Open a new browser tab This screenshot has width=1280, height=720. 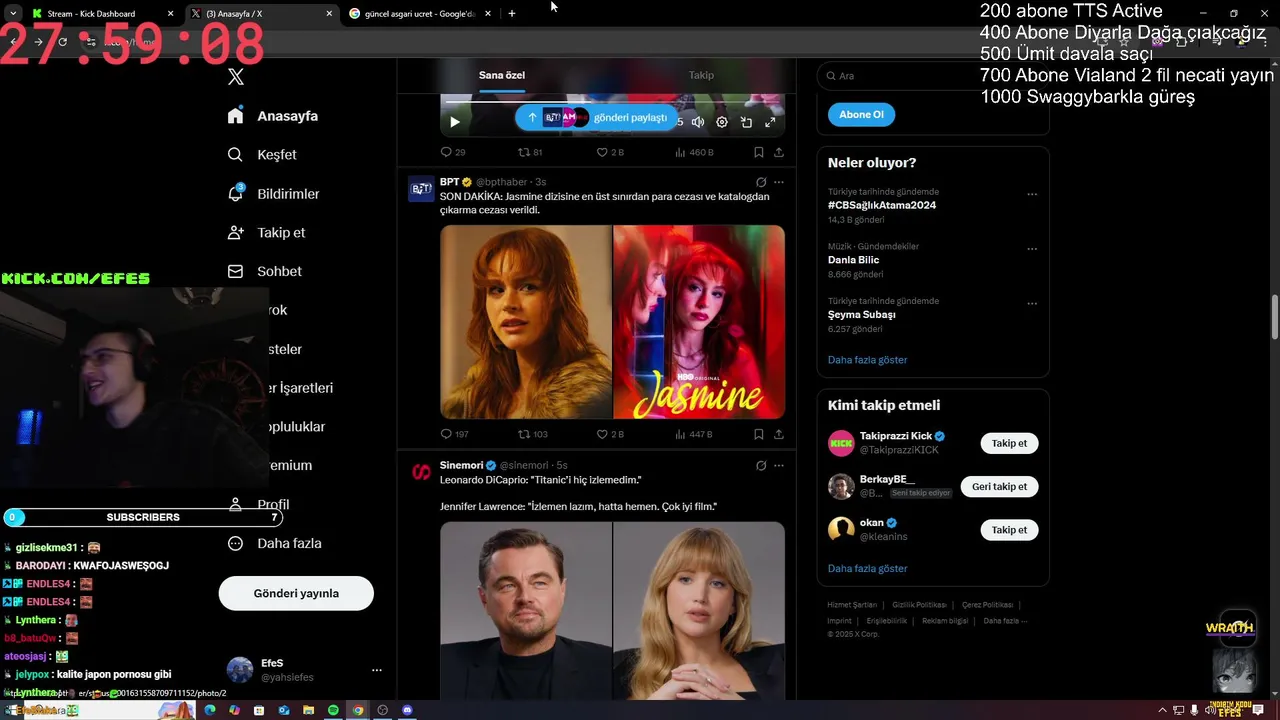pos(512,14)
